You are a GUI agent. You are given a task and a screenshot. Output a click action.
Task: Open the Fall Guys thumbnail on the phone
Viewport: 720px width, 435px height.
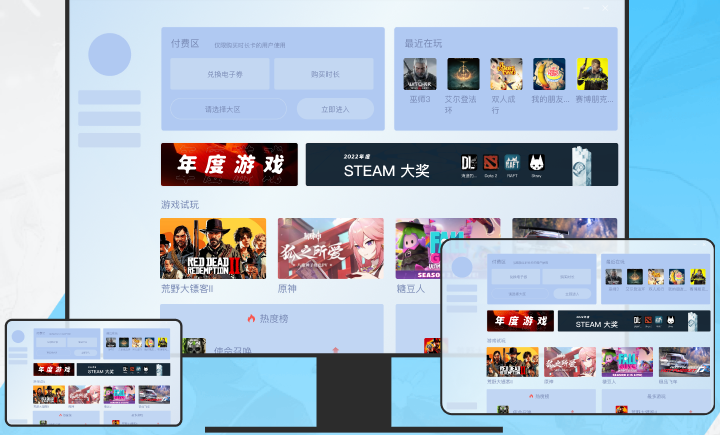click(119, 395)
